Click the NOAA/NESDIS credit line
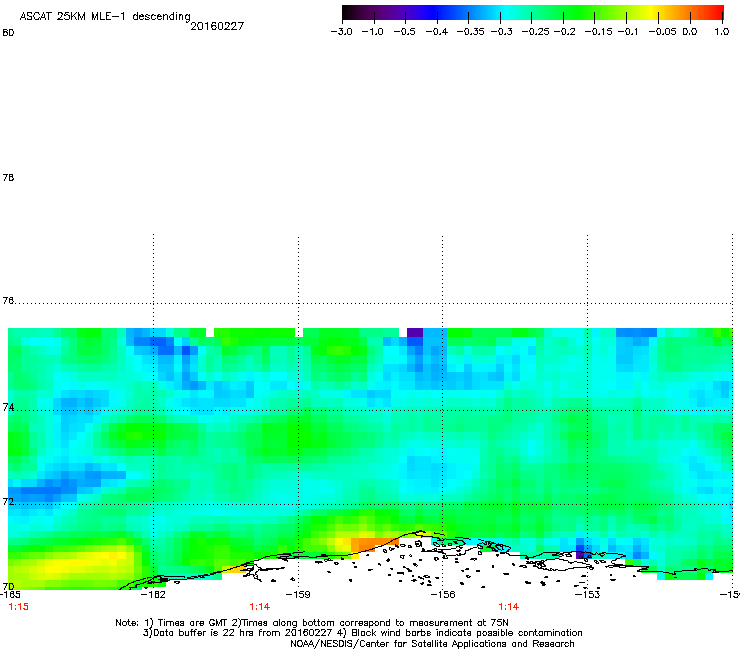Screen dimensions: 740x650 pyautogui.click(x=432, y=644)
